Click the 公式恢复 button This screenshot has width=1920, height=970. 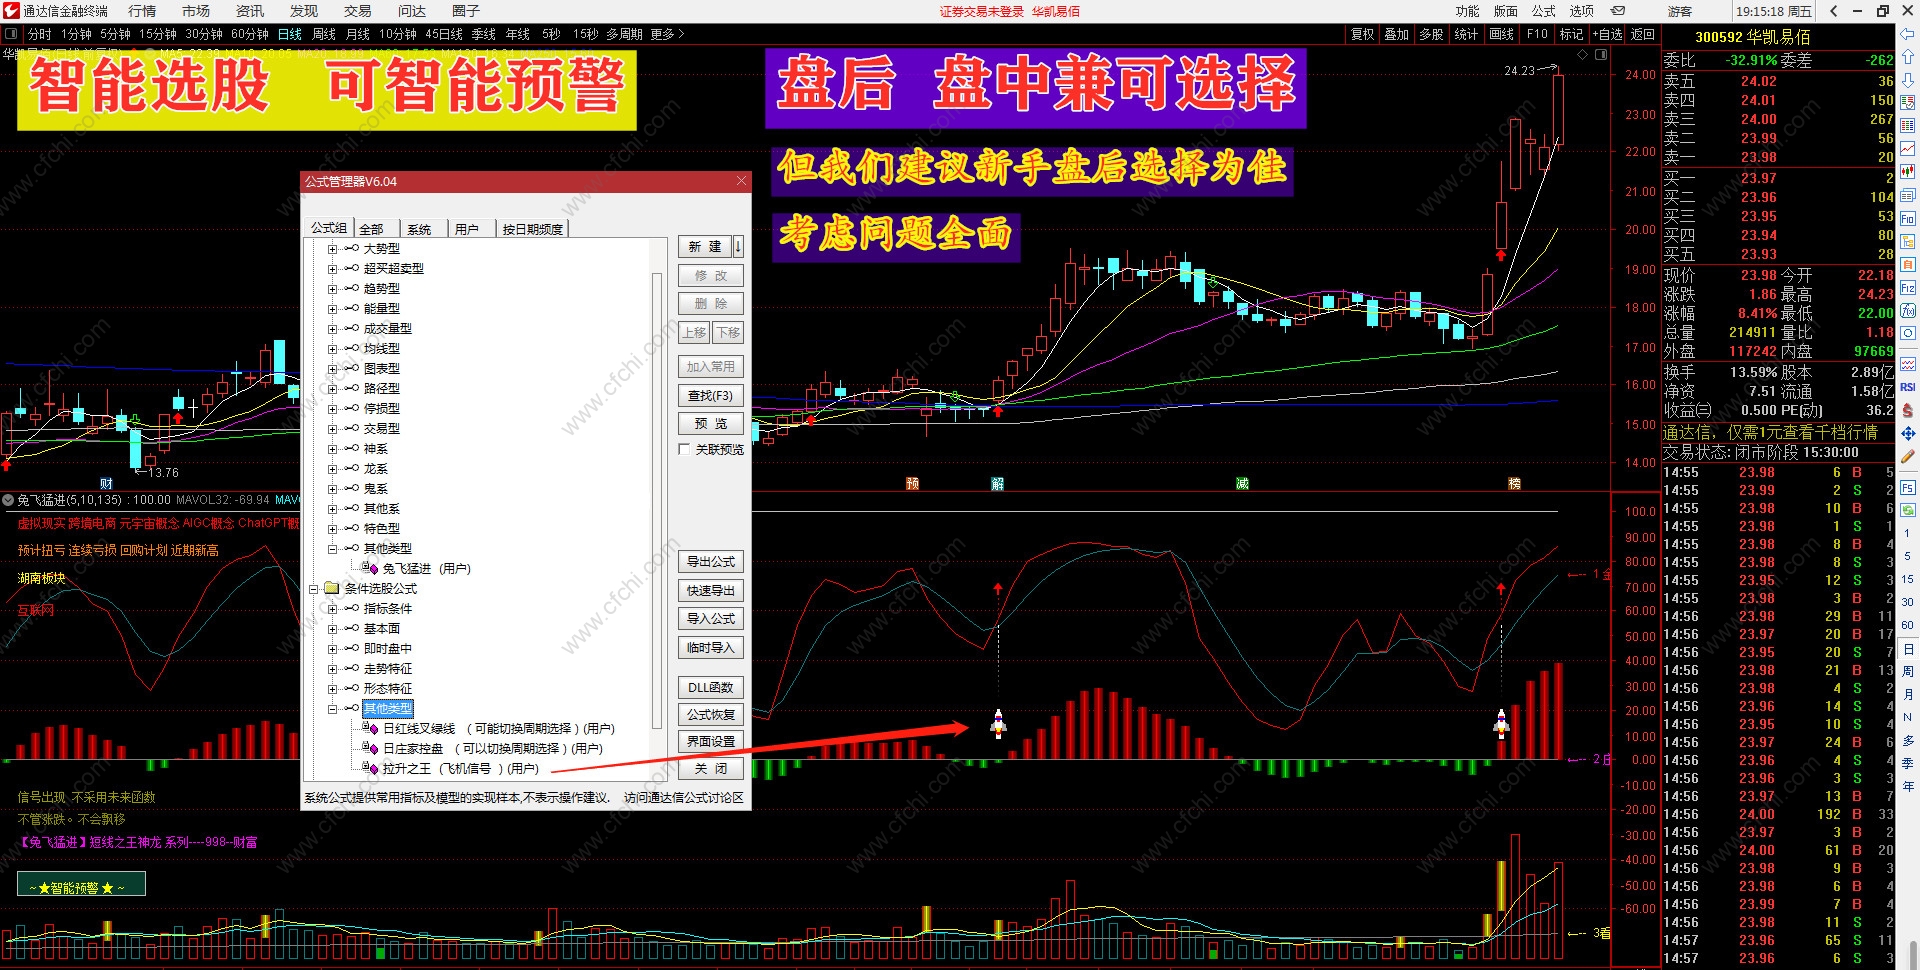click(711, 715)
